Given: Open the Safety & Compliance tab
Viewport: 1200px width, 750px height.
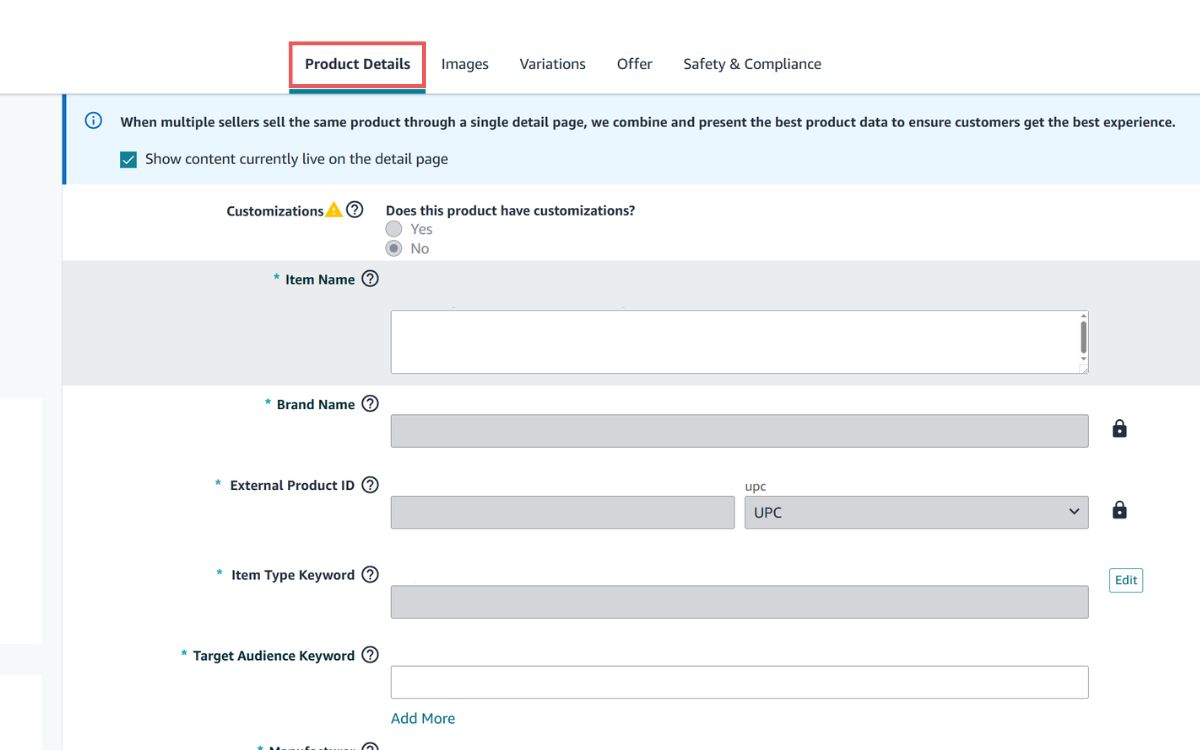Looking at the screenshot, I should pyautogui.click(x=752, y=64).
